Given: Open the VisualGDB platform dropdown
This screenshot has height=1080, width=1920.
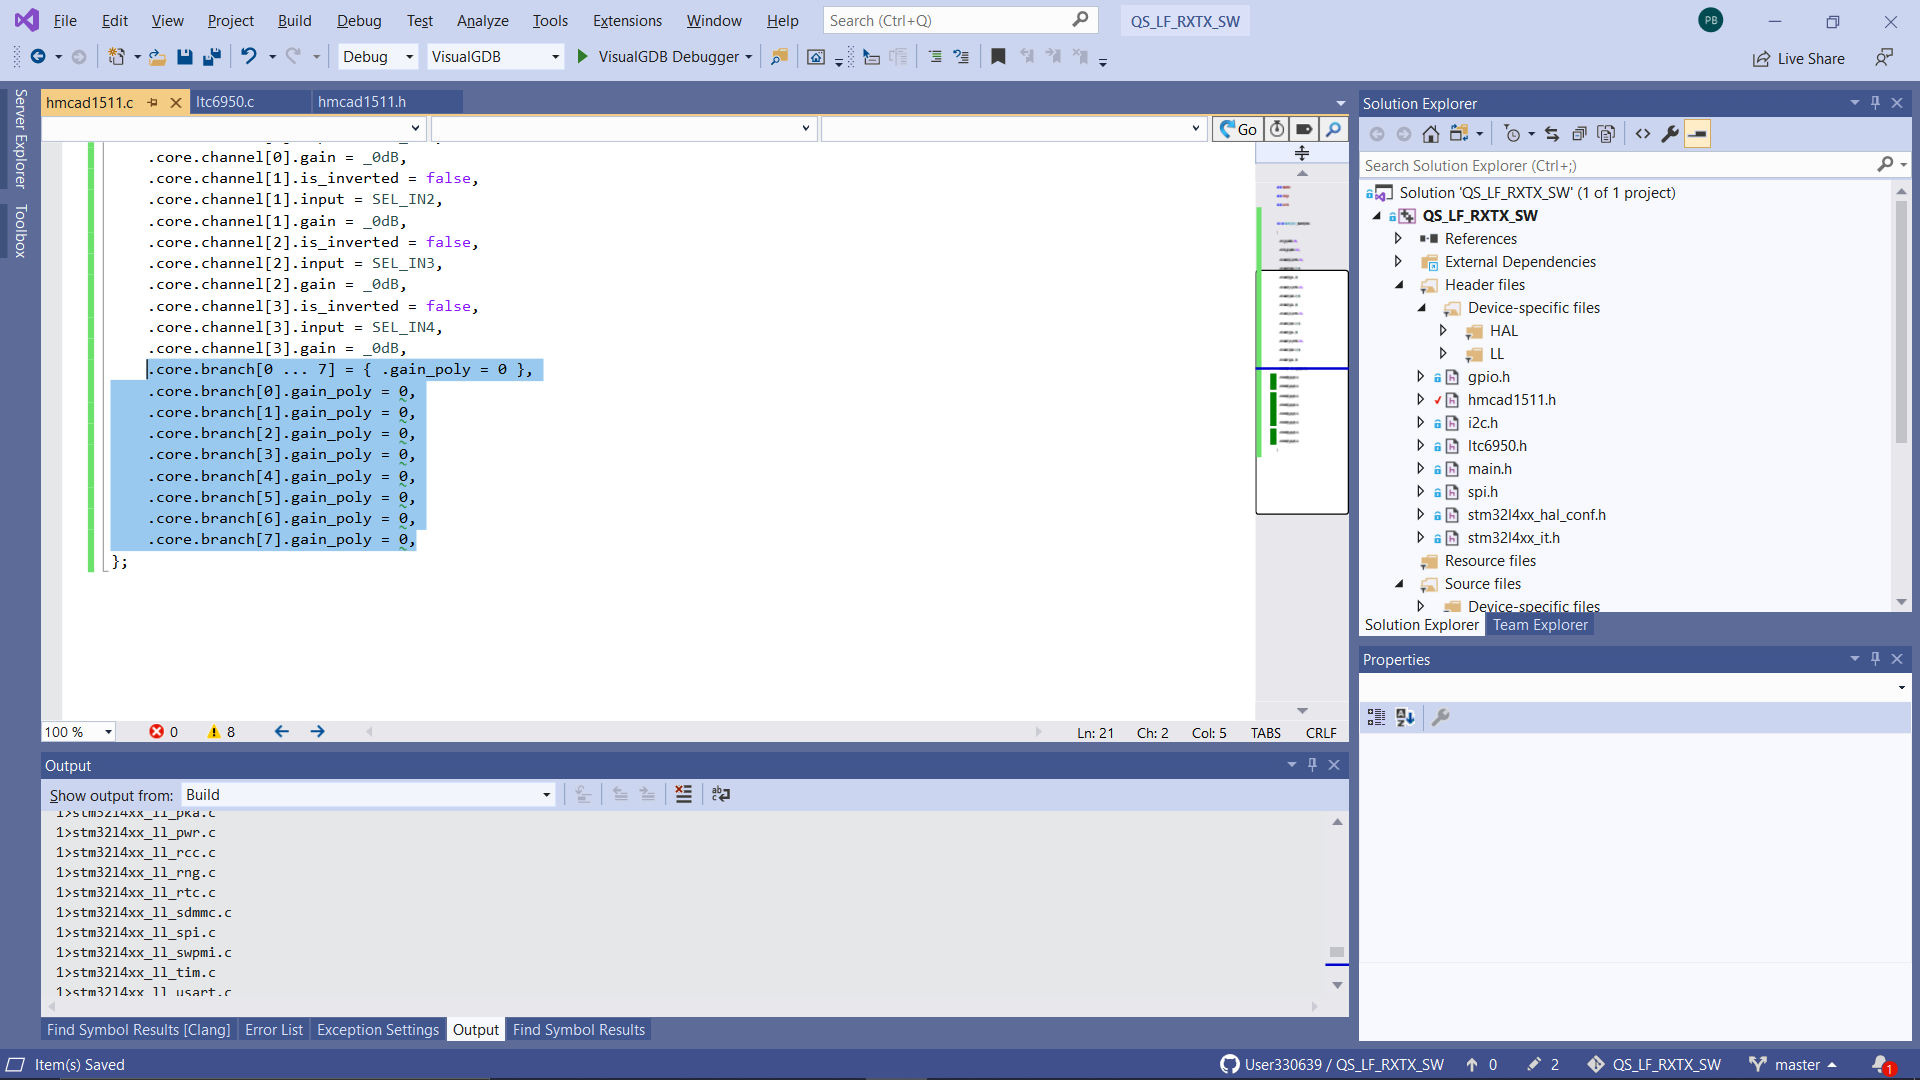Looking at the screenshot, I should tap(495, 57).
